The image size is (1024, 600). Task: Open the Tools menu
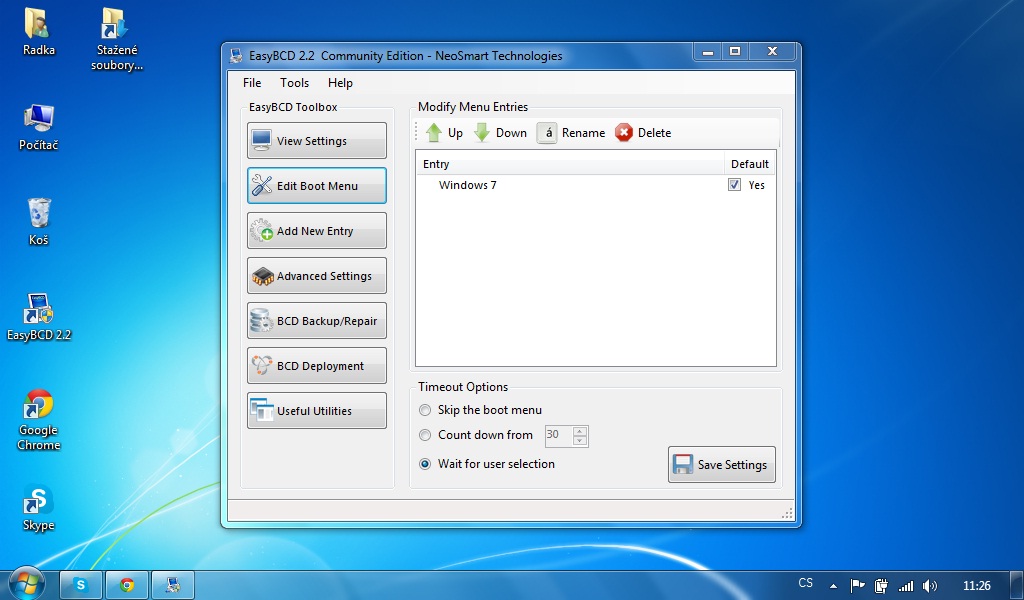coord(295,83)
